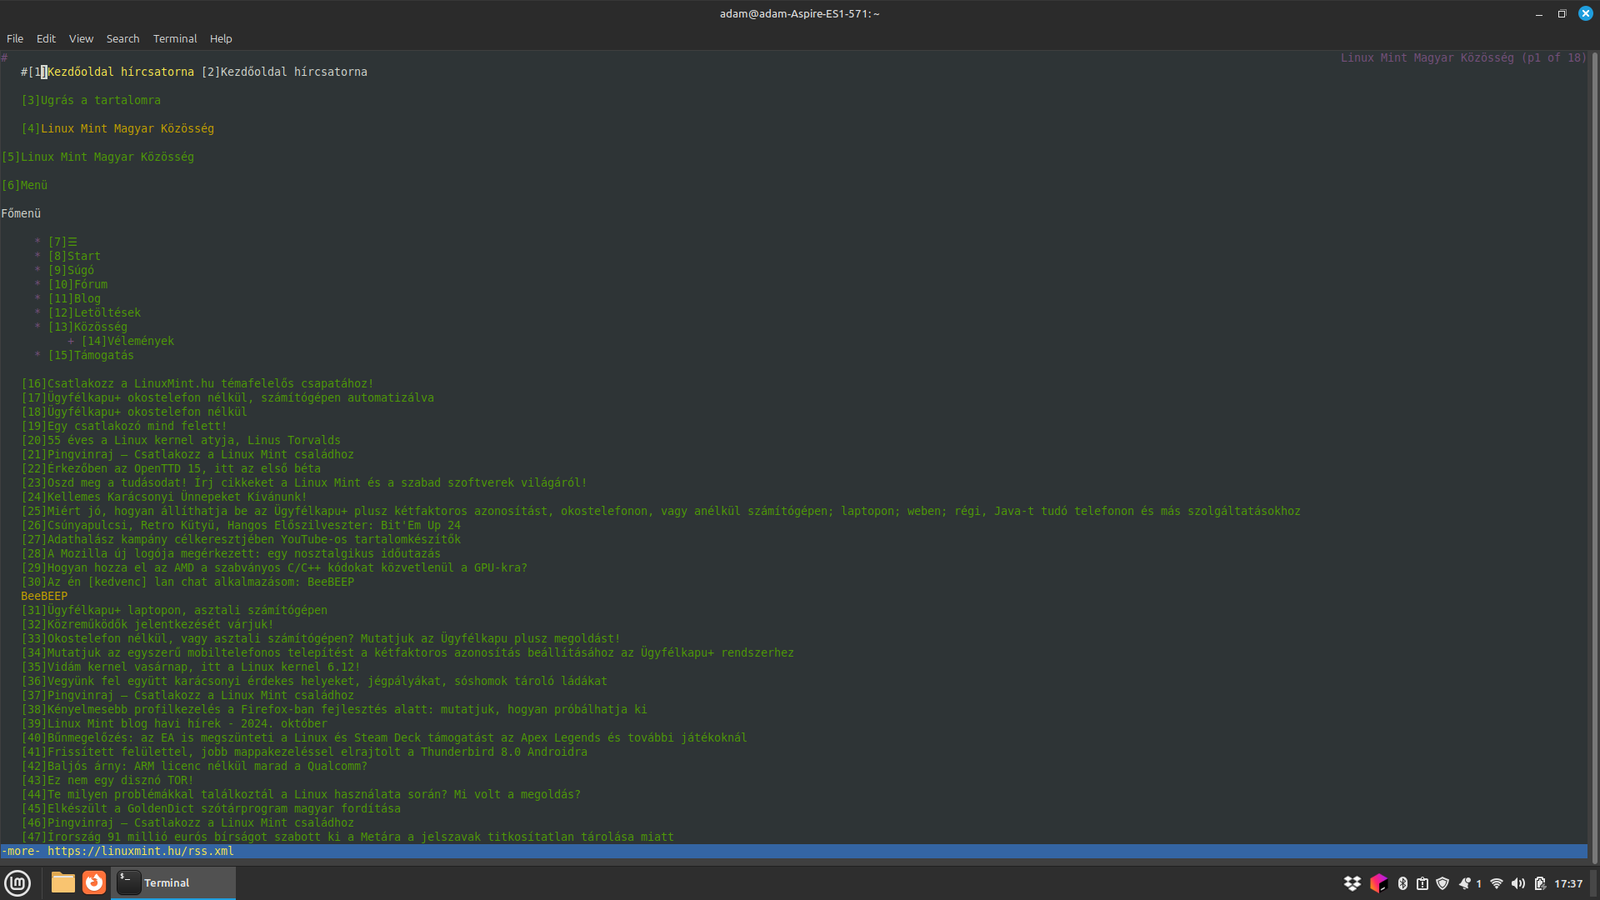Open the Linux Mint start menu
Image resolution: width=1600 pixels, height=900 pixels.
18,883
